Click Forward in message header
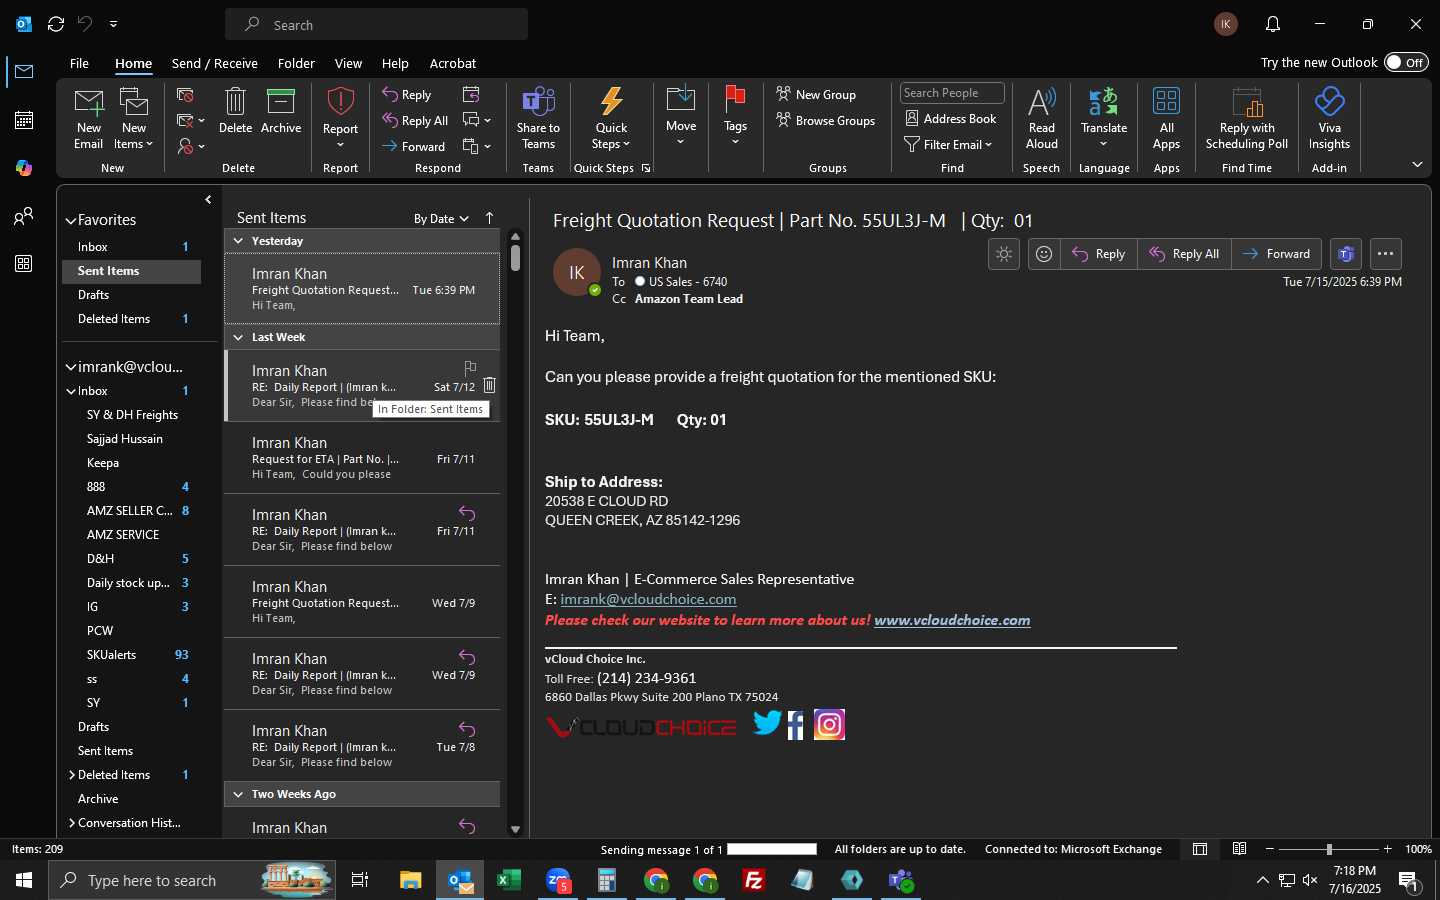1440x900 pixels. click(x=1277, y=254)
